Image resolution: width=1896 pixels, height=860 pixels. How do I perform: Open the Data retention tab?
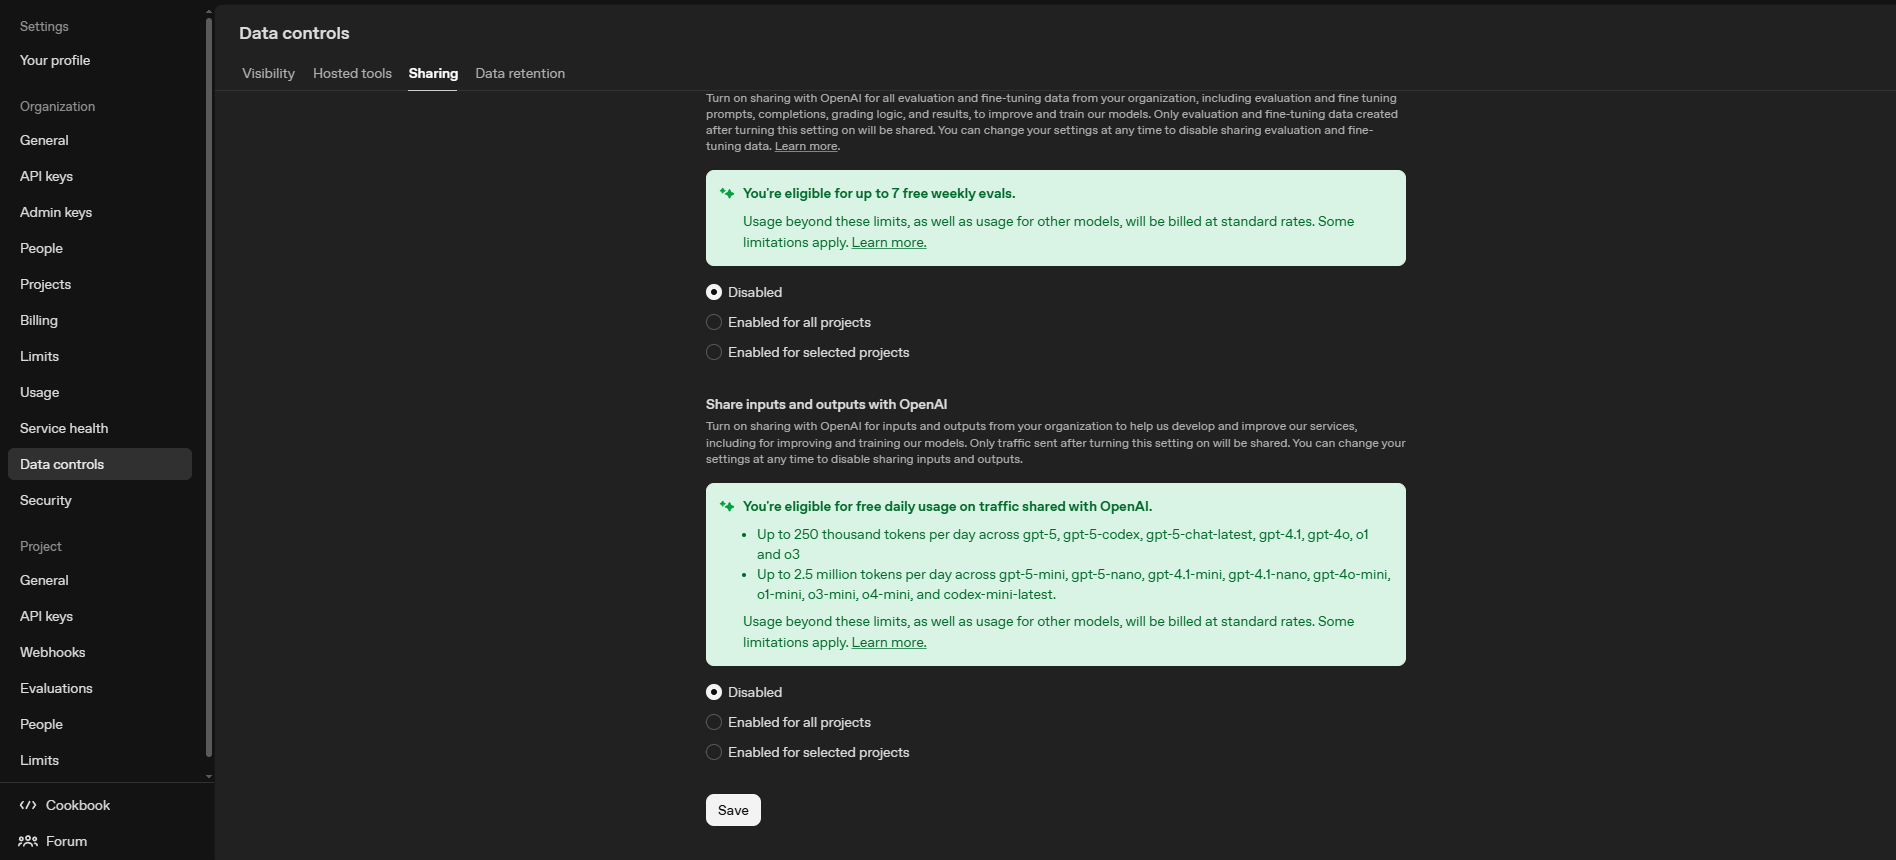click(519, 73)
